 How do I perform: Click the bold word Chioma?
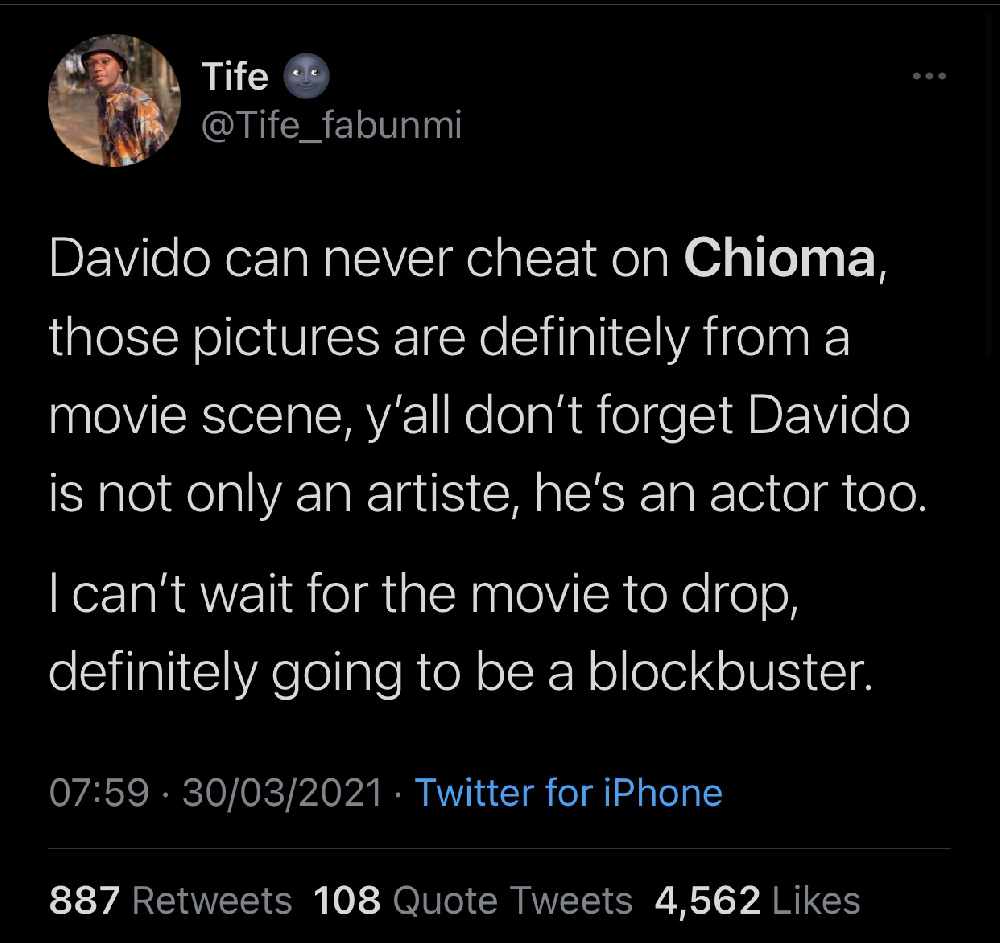pyautogui.click(x=779, y=258)
